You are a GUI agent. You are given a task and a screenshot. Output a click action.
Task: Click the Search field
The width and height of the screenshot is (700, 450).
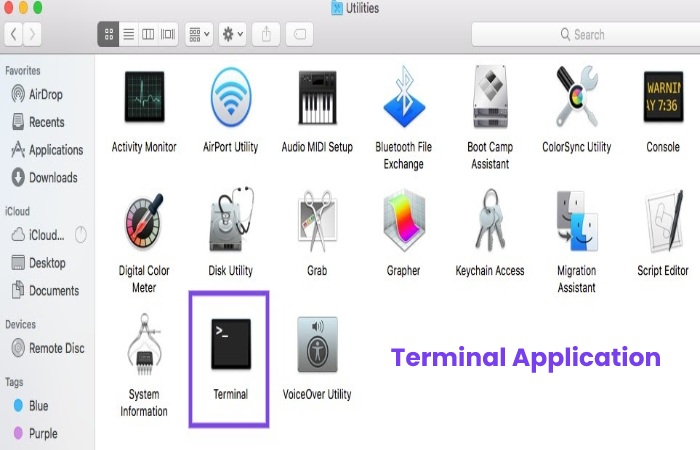(585, 34)
